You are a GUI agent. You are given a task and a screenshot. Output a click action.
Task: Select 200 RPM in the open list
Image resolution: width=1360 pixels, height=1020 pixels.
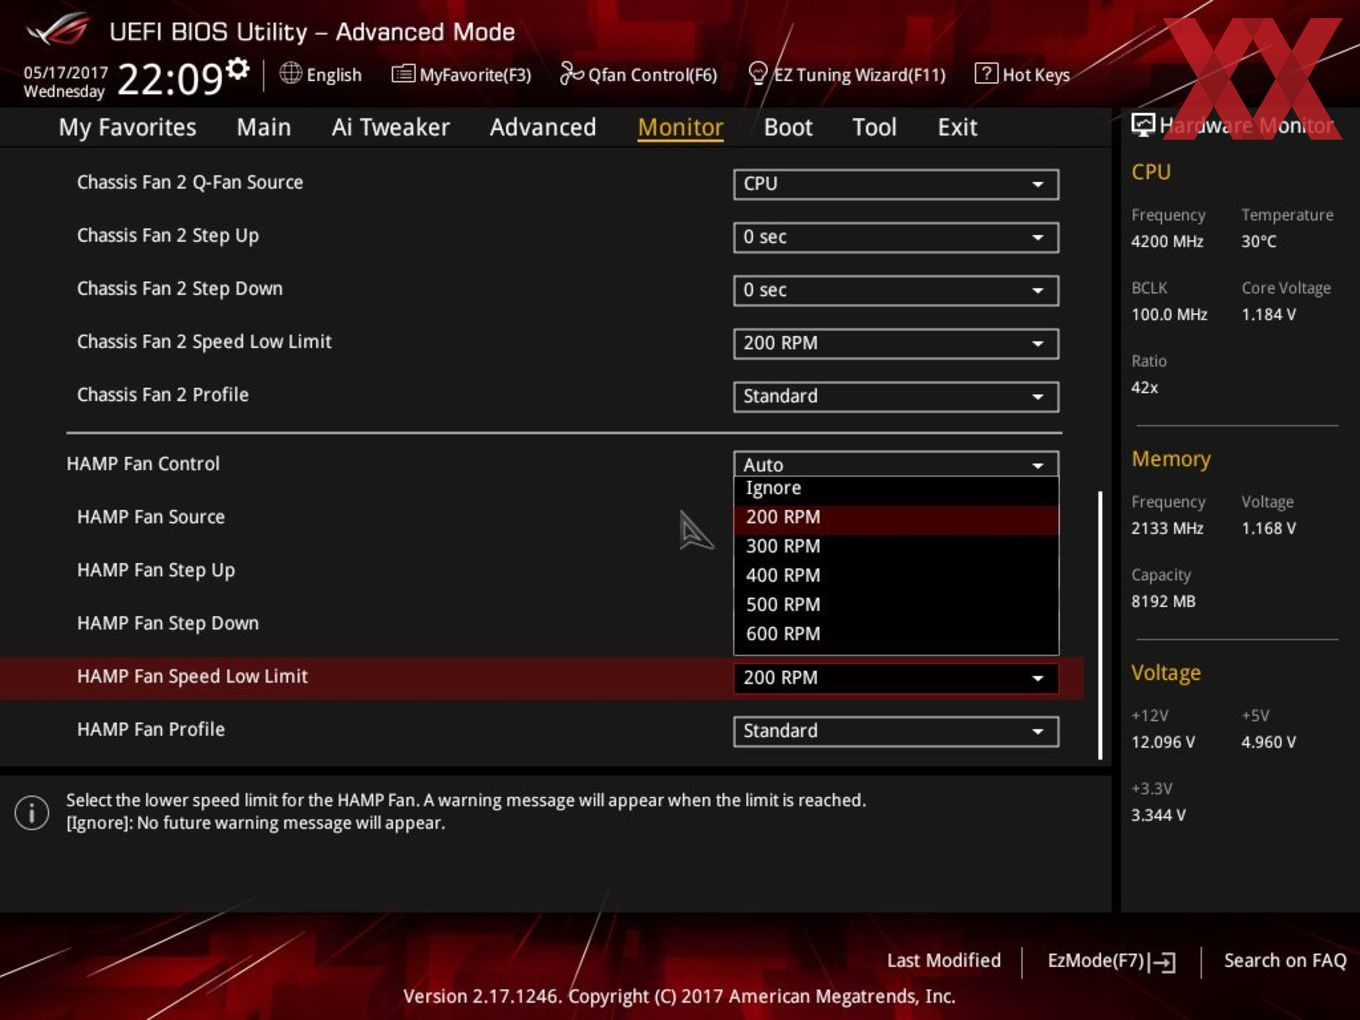pos(896,517)
